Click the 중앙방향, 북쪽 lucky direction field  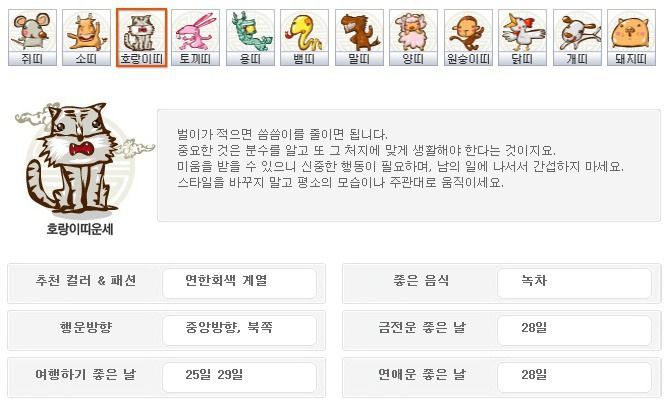pos(239,330)
